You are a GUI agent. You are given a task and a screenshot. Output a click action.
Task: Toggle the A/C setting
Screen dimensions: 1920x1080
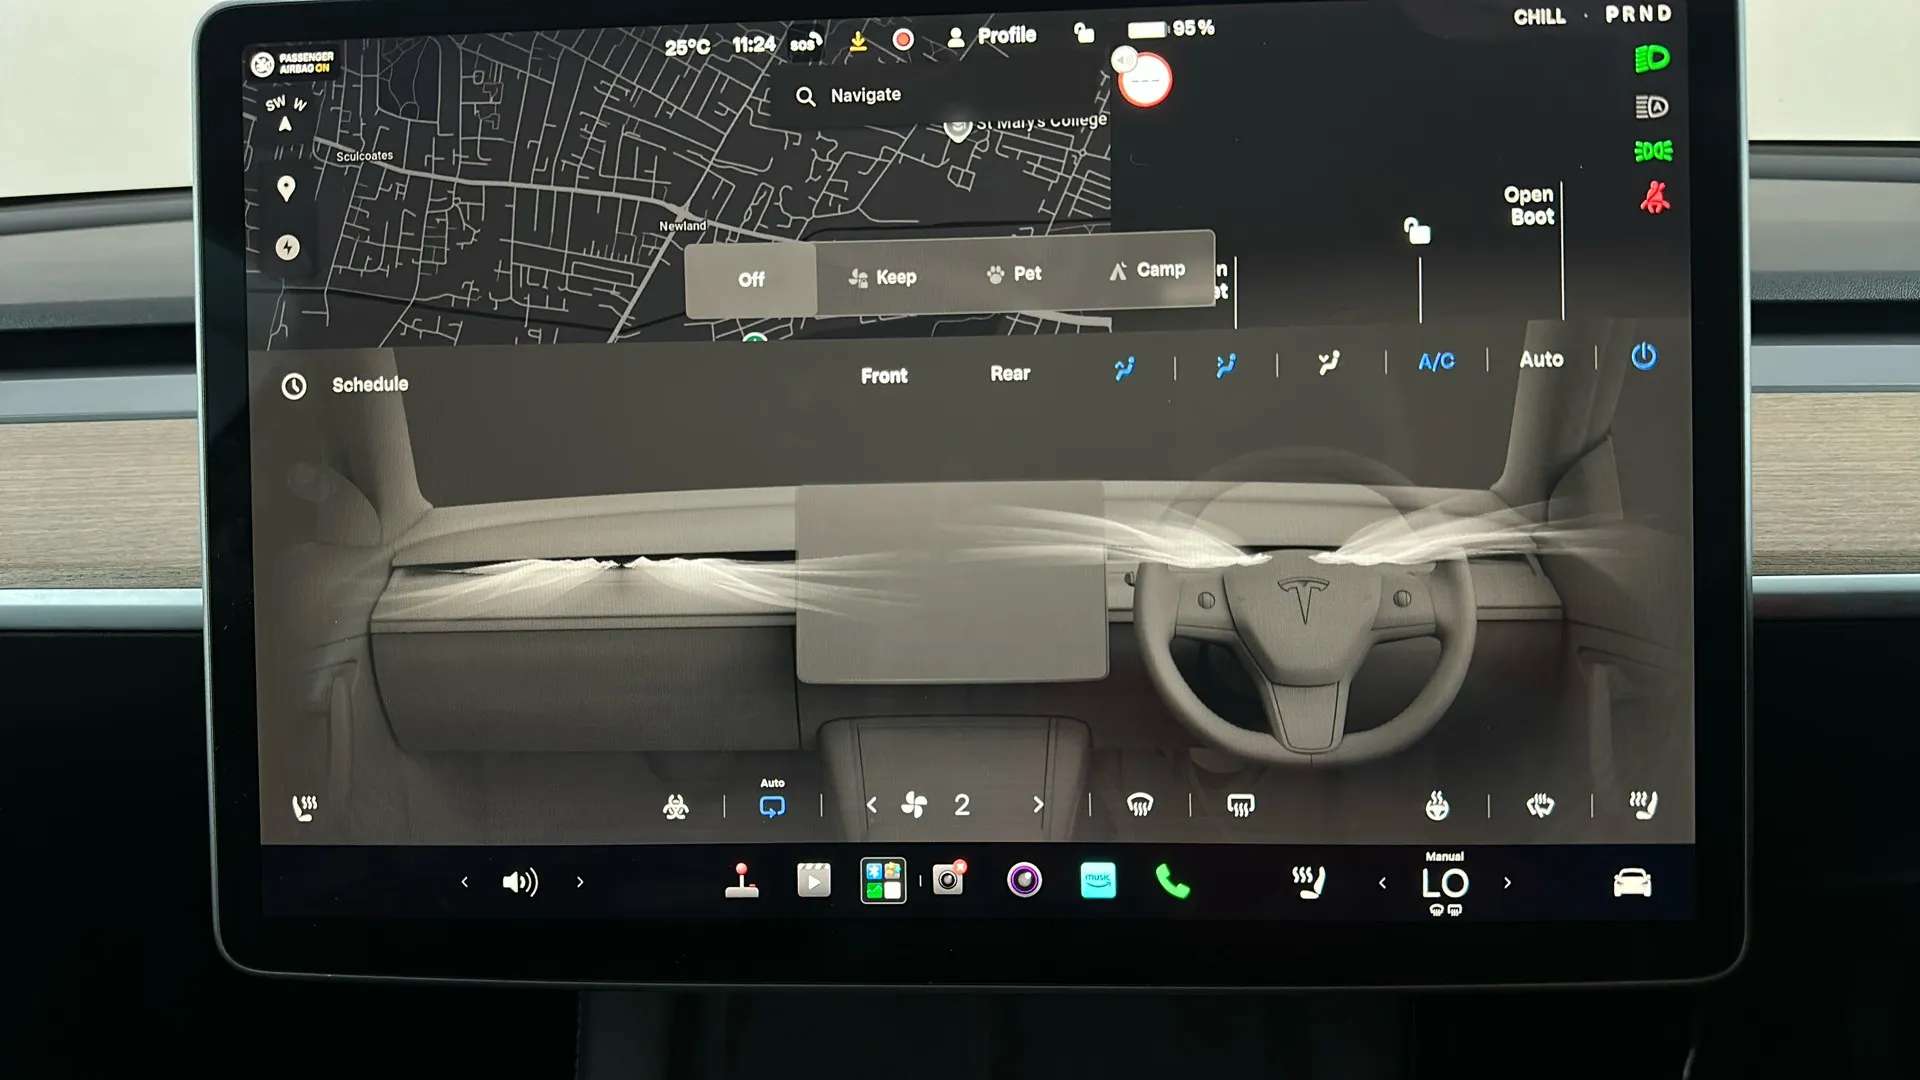point(1436,362)
